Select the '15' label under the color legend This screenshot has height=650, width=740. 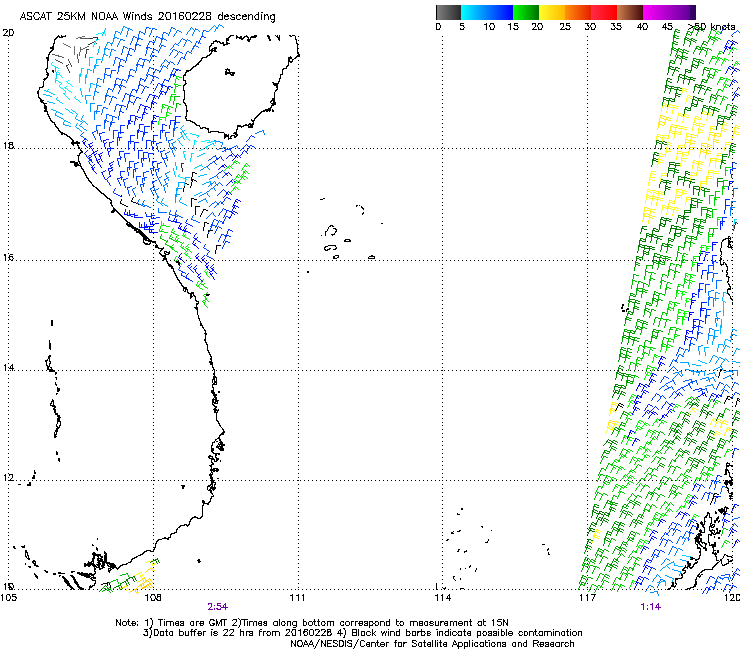(x=513, y=27)
